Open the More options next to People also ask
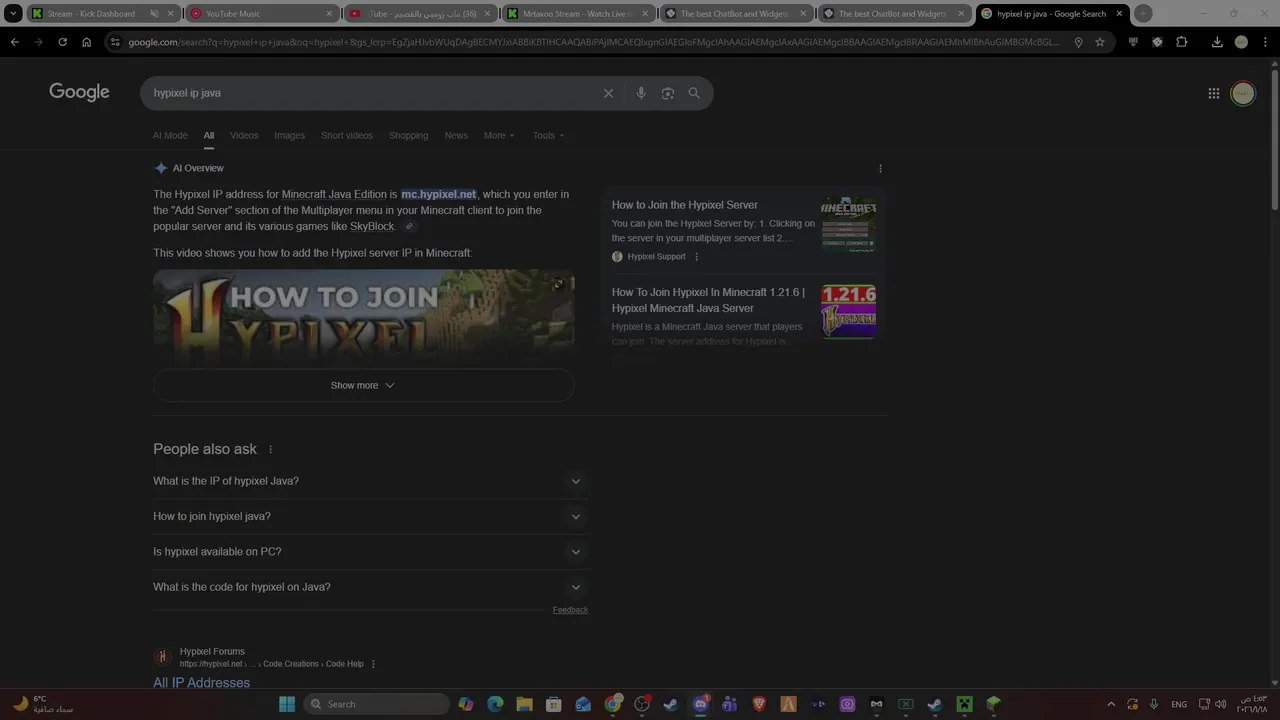 270,449
